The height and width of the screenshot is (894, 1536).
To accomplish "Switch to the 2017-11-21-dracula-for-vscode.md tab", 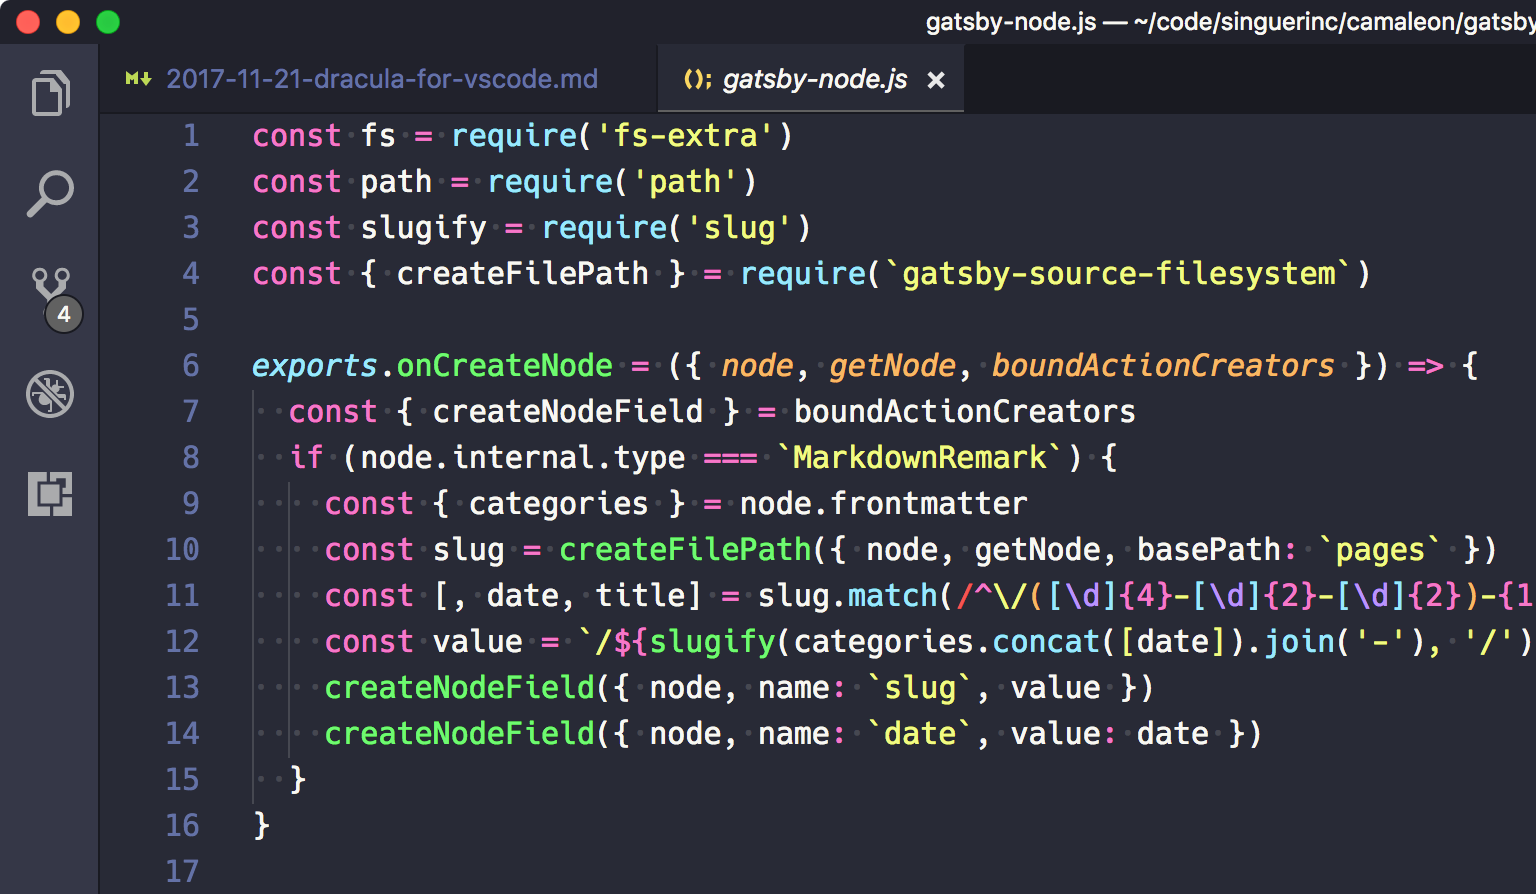I will [380, 79].
